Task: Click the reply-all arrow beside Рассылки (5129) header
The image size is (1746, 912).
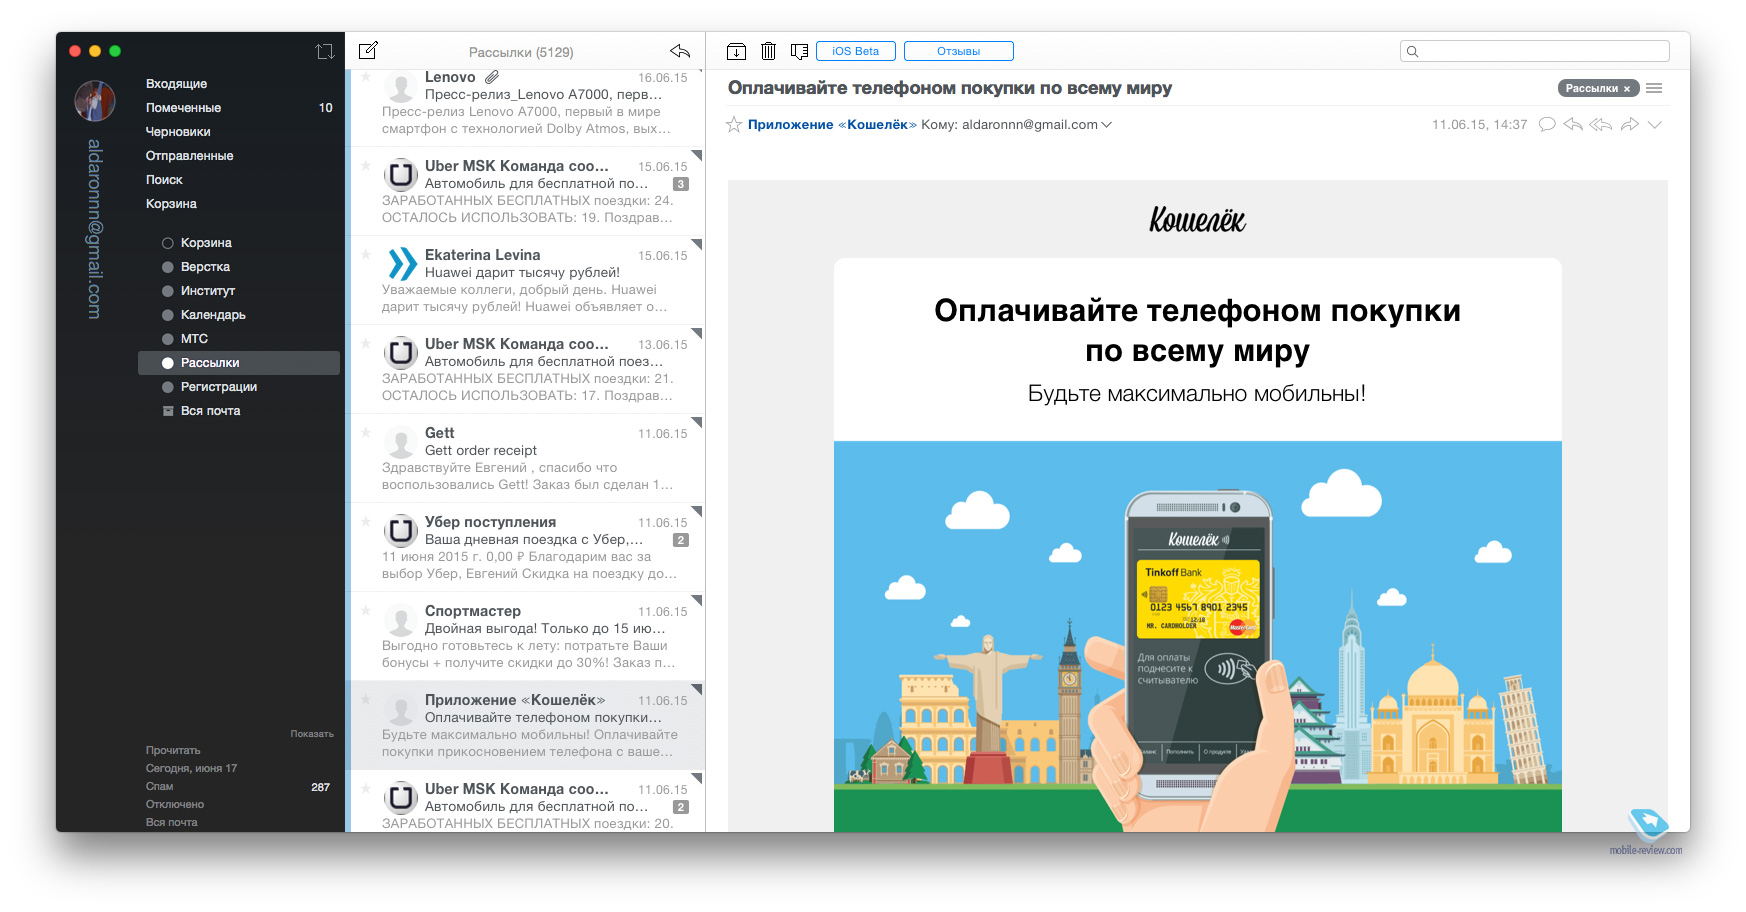Action: [680, 51]
